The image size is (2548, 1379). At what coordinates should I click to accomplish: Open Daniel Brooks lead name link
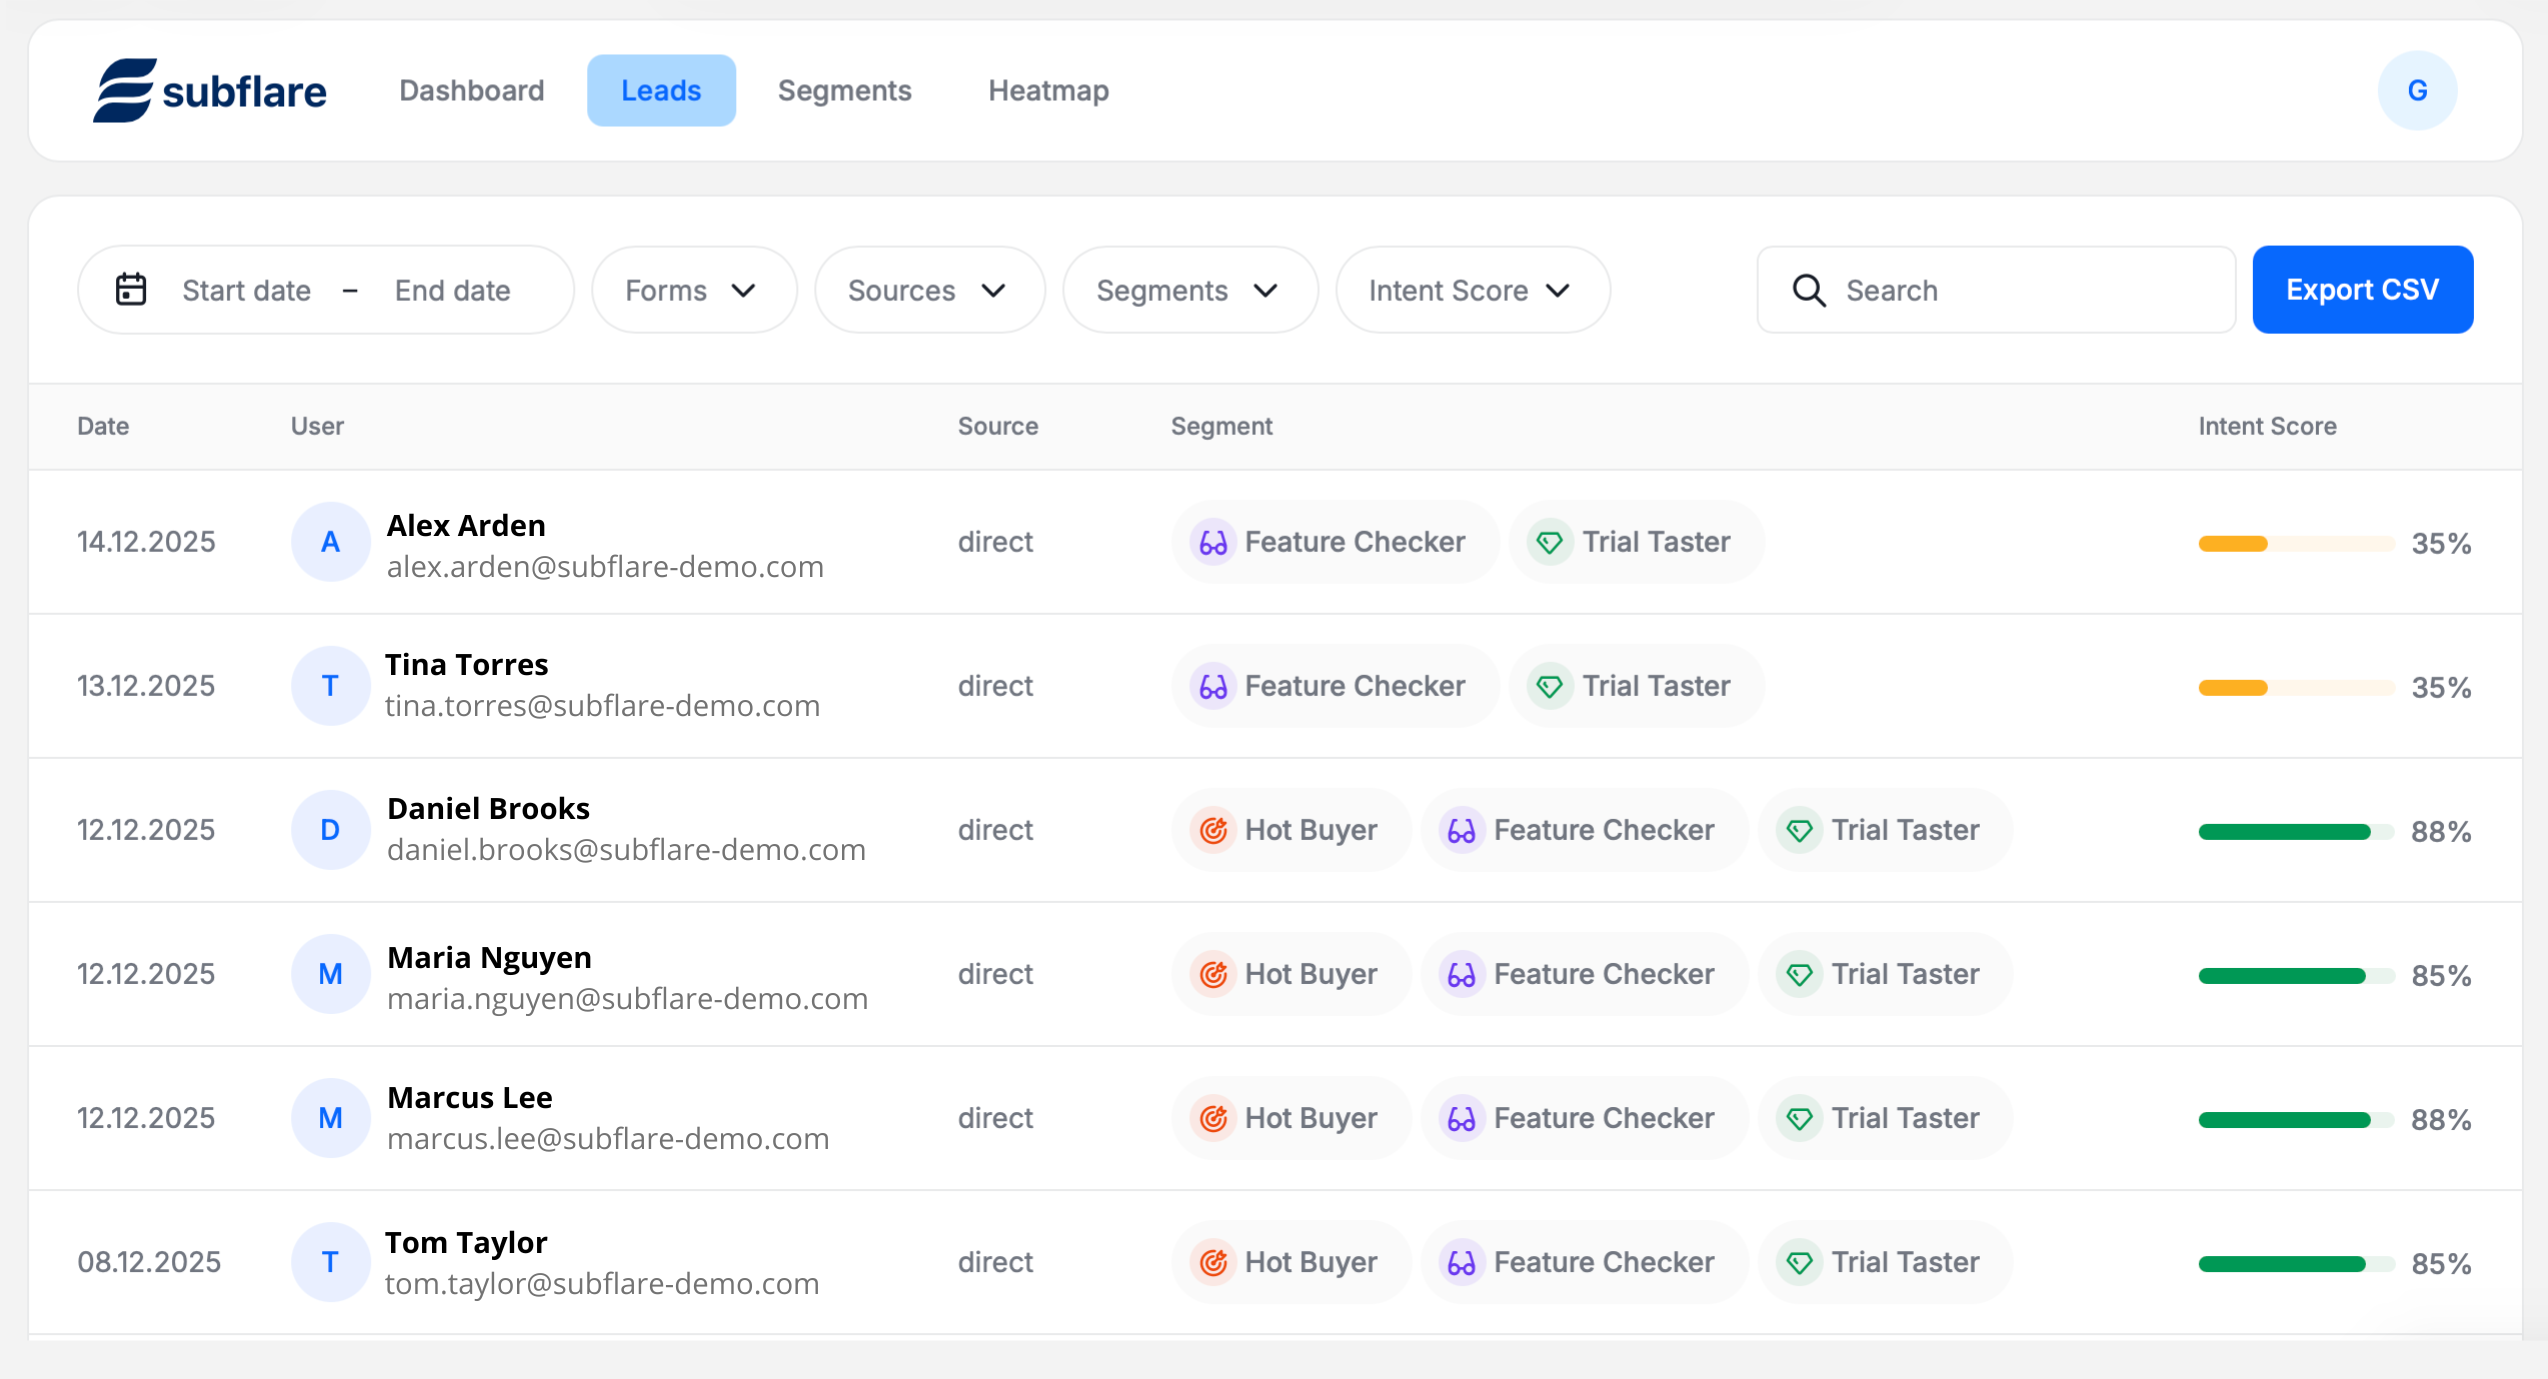488,809
